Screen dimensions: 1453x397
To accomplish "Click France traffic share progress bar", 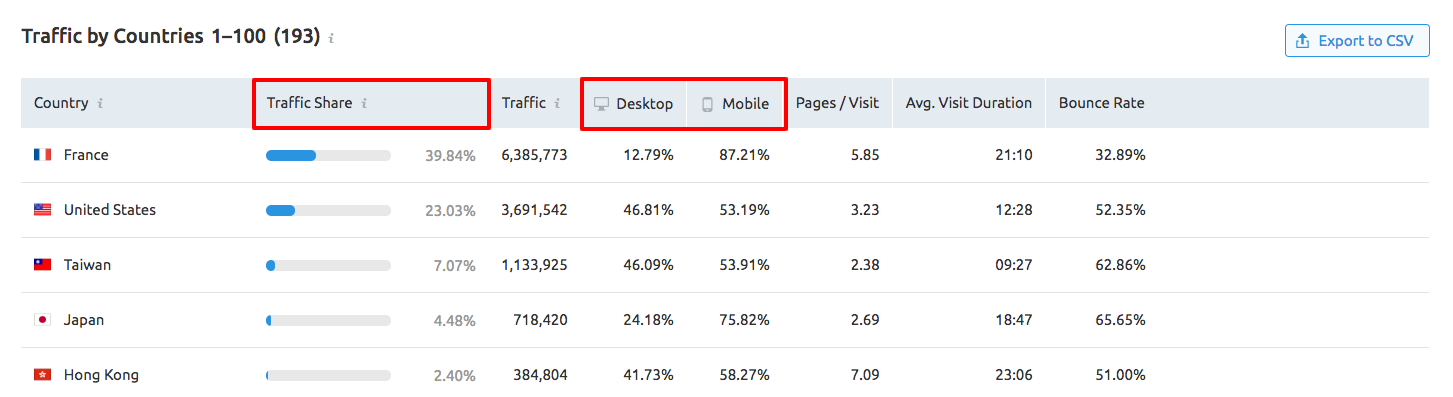I will 328,155.
